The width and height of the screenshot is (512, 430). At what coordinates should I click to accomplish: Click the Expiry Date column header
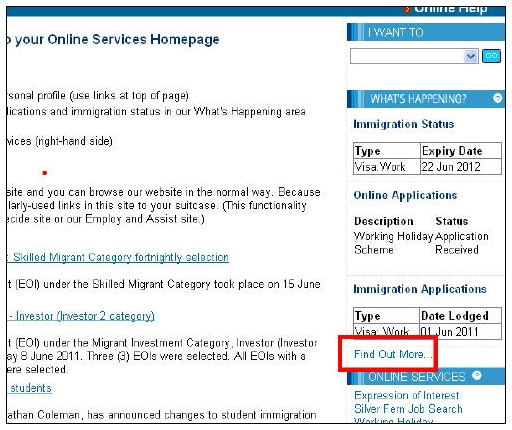point(461,151)
